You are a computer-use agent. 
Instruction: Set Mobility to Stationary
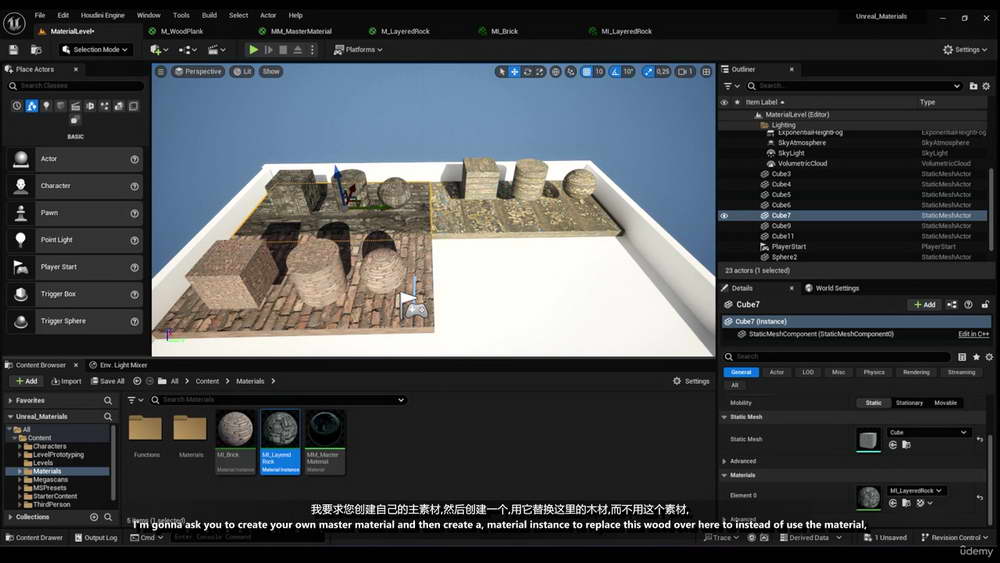[909, 403]
